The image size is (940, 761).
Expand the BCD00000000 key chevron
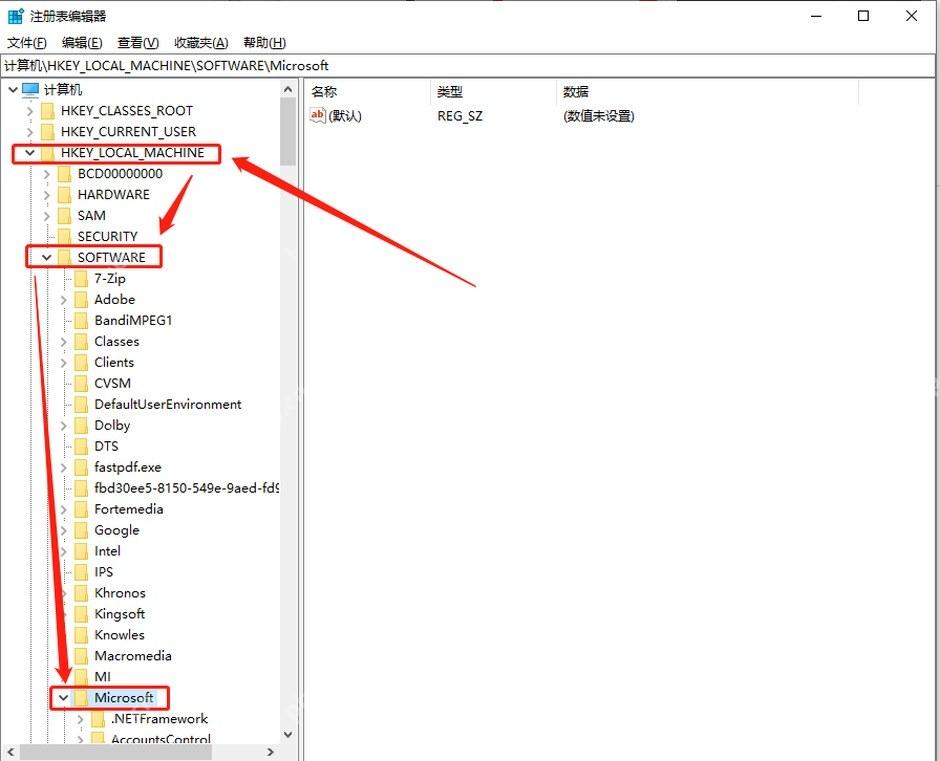47,174
